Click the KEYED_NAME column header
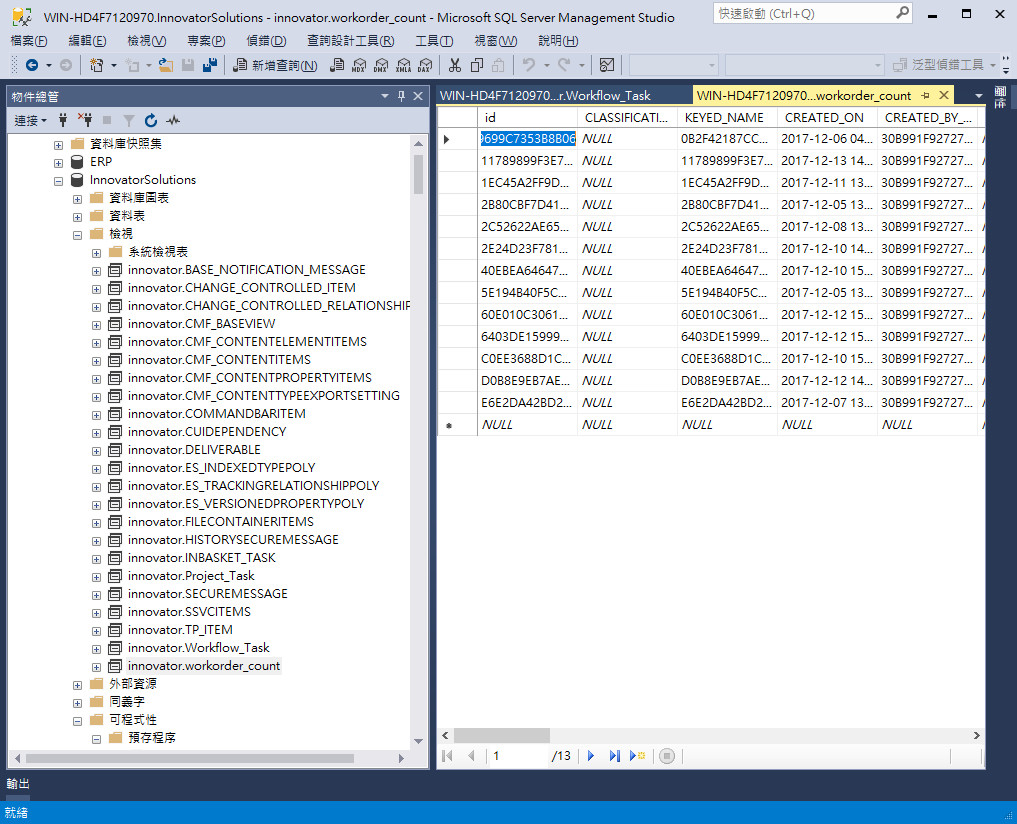 (x=727, y=117)
